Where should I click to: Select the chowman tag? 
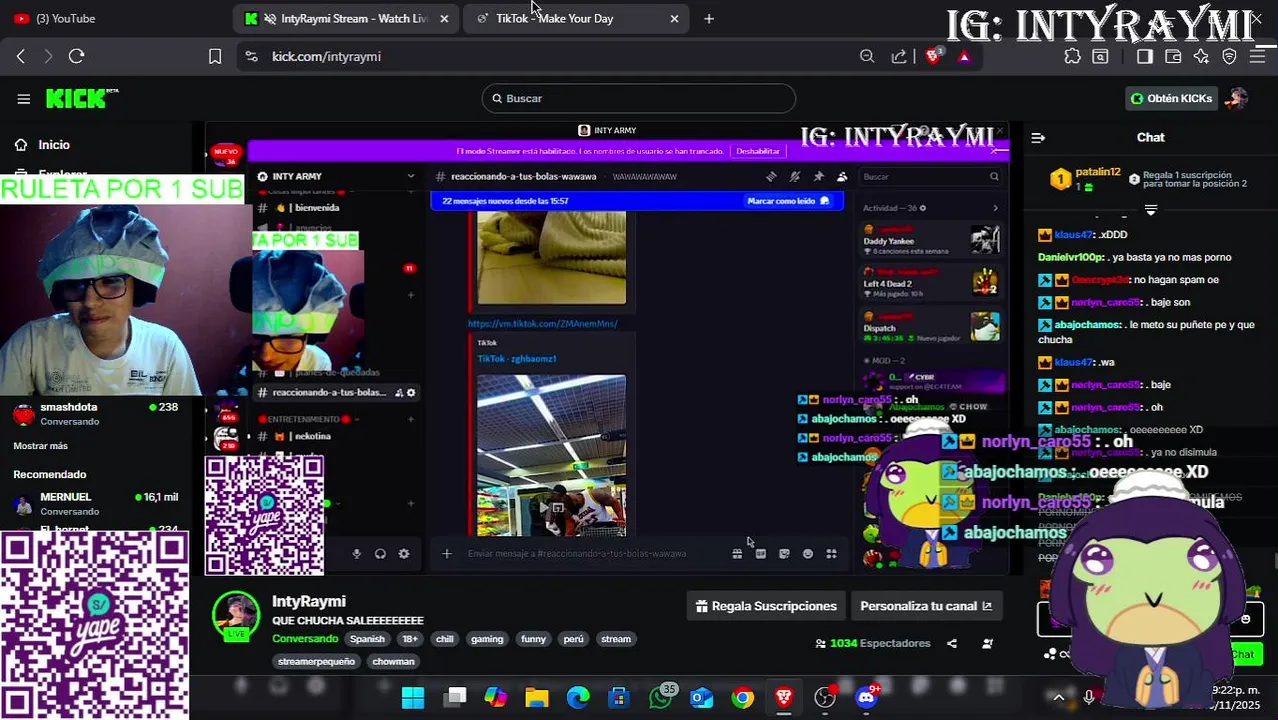pyautogui.click(x=393, y=661)
